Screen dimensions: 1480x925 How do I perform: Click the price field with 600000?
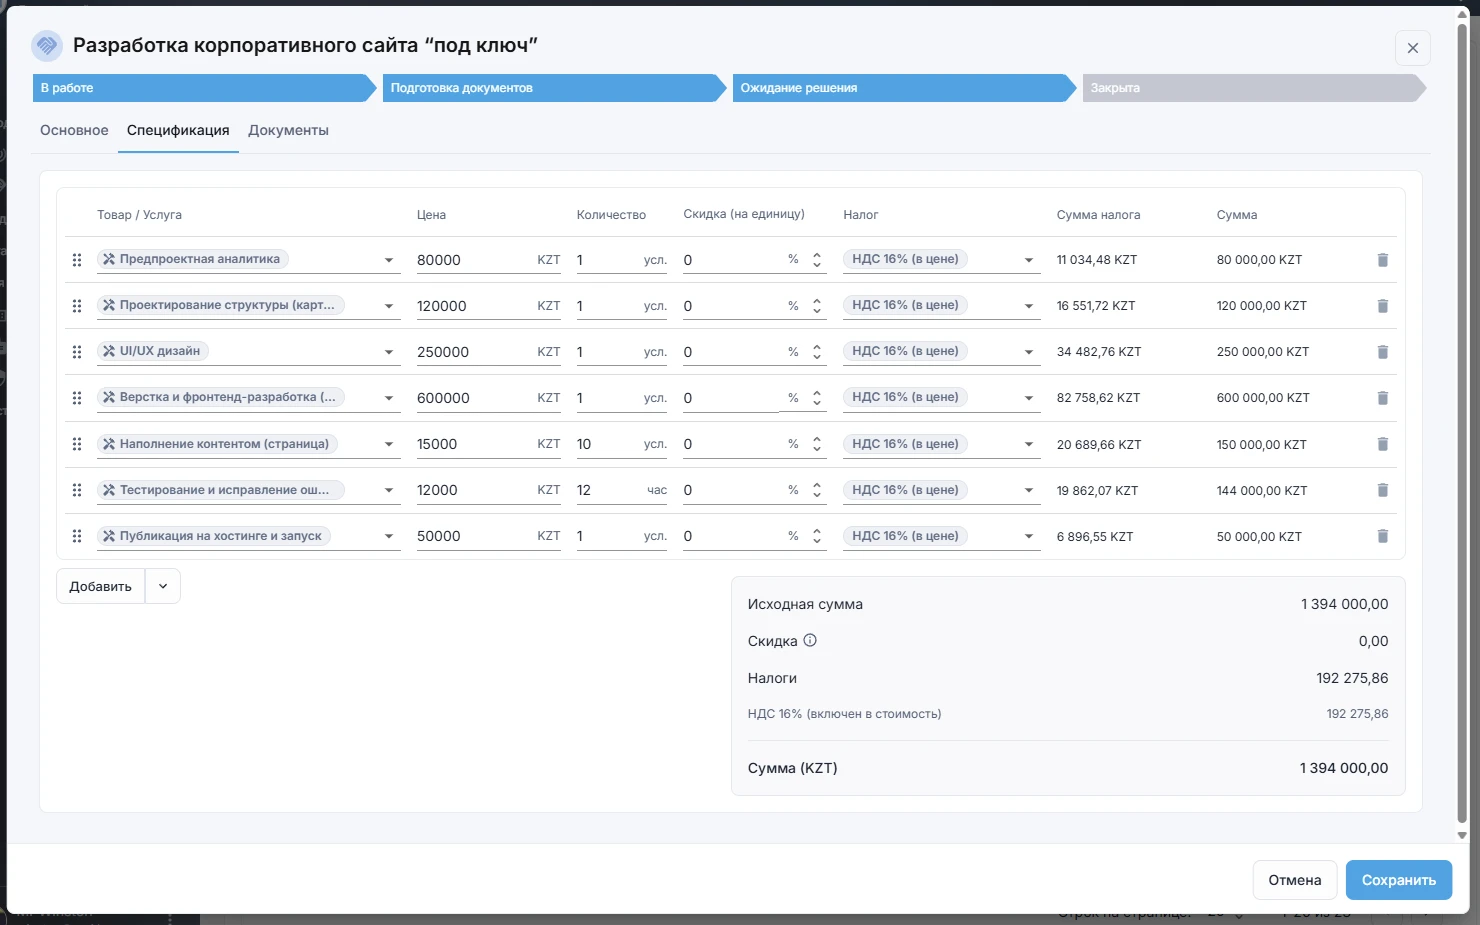coord(470,398)
